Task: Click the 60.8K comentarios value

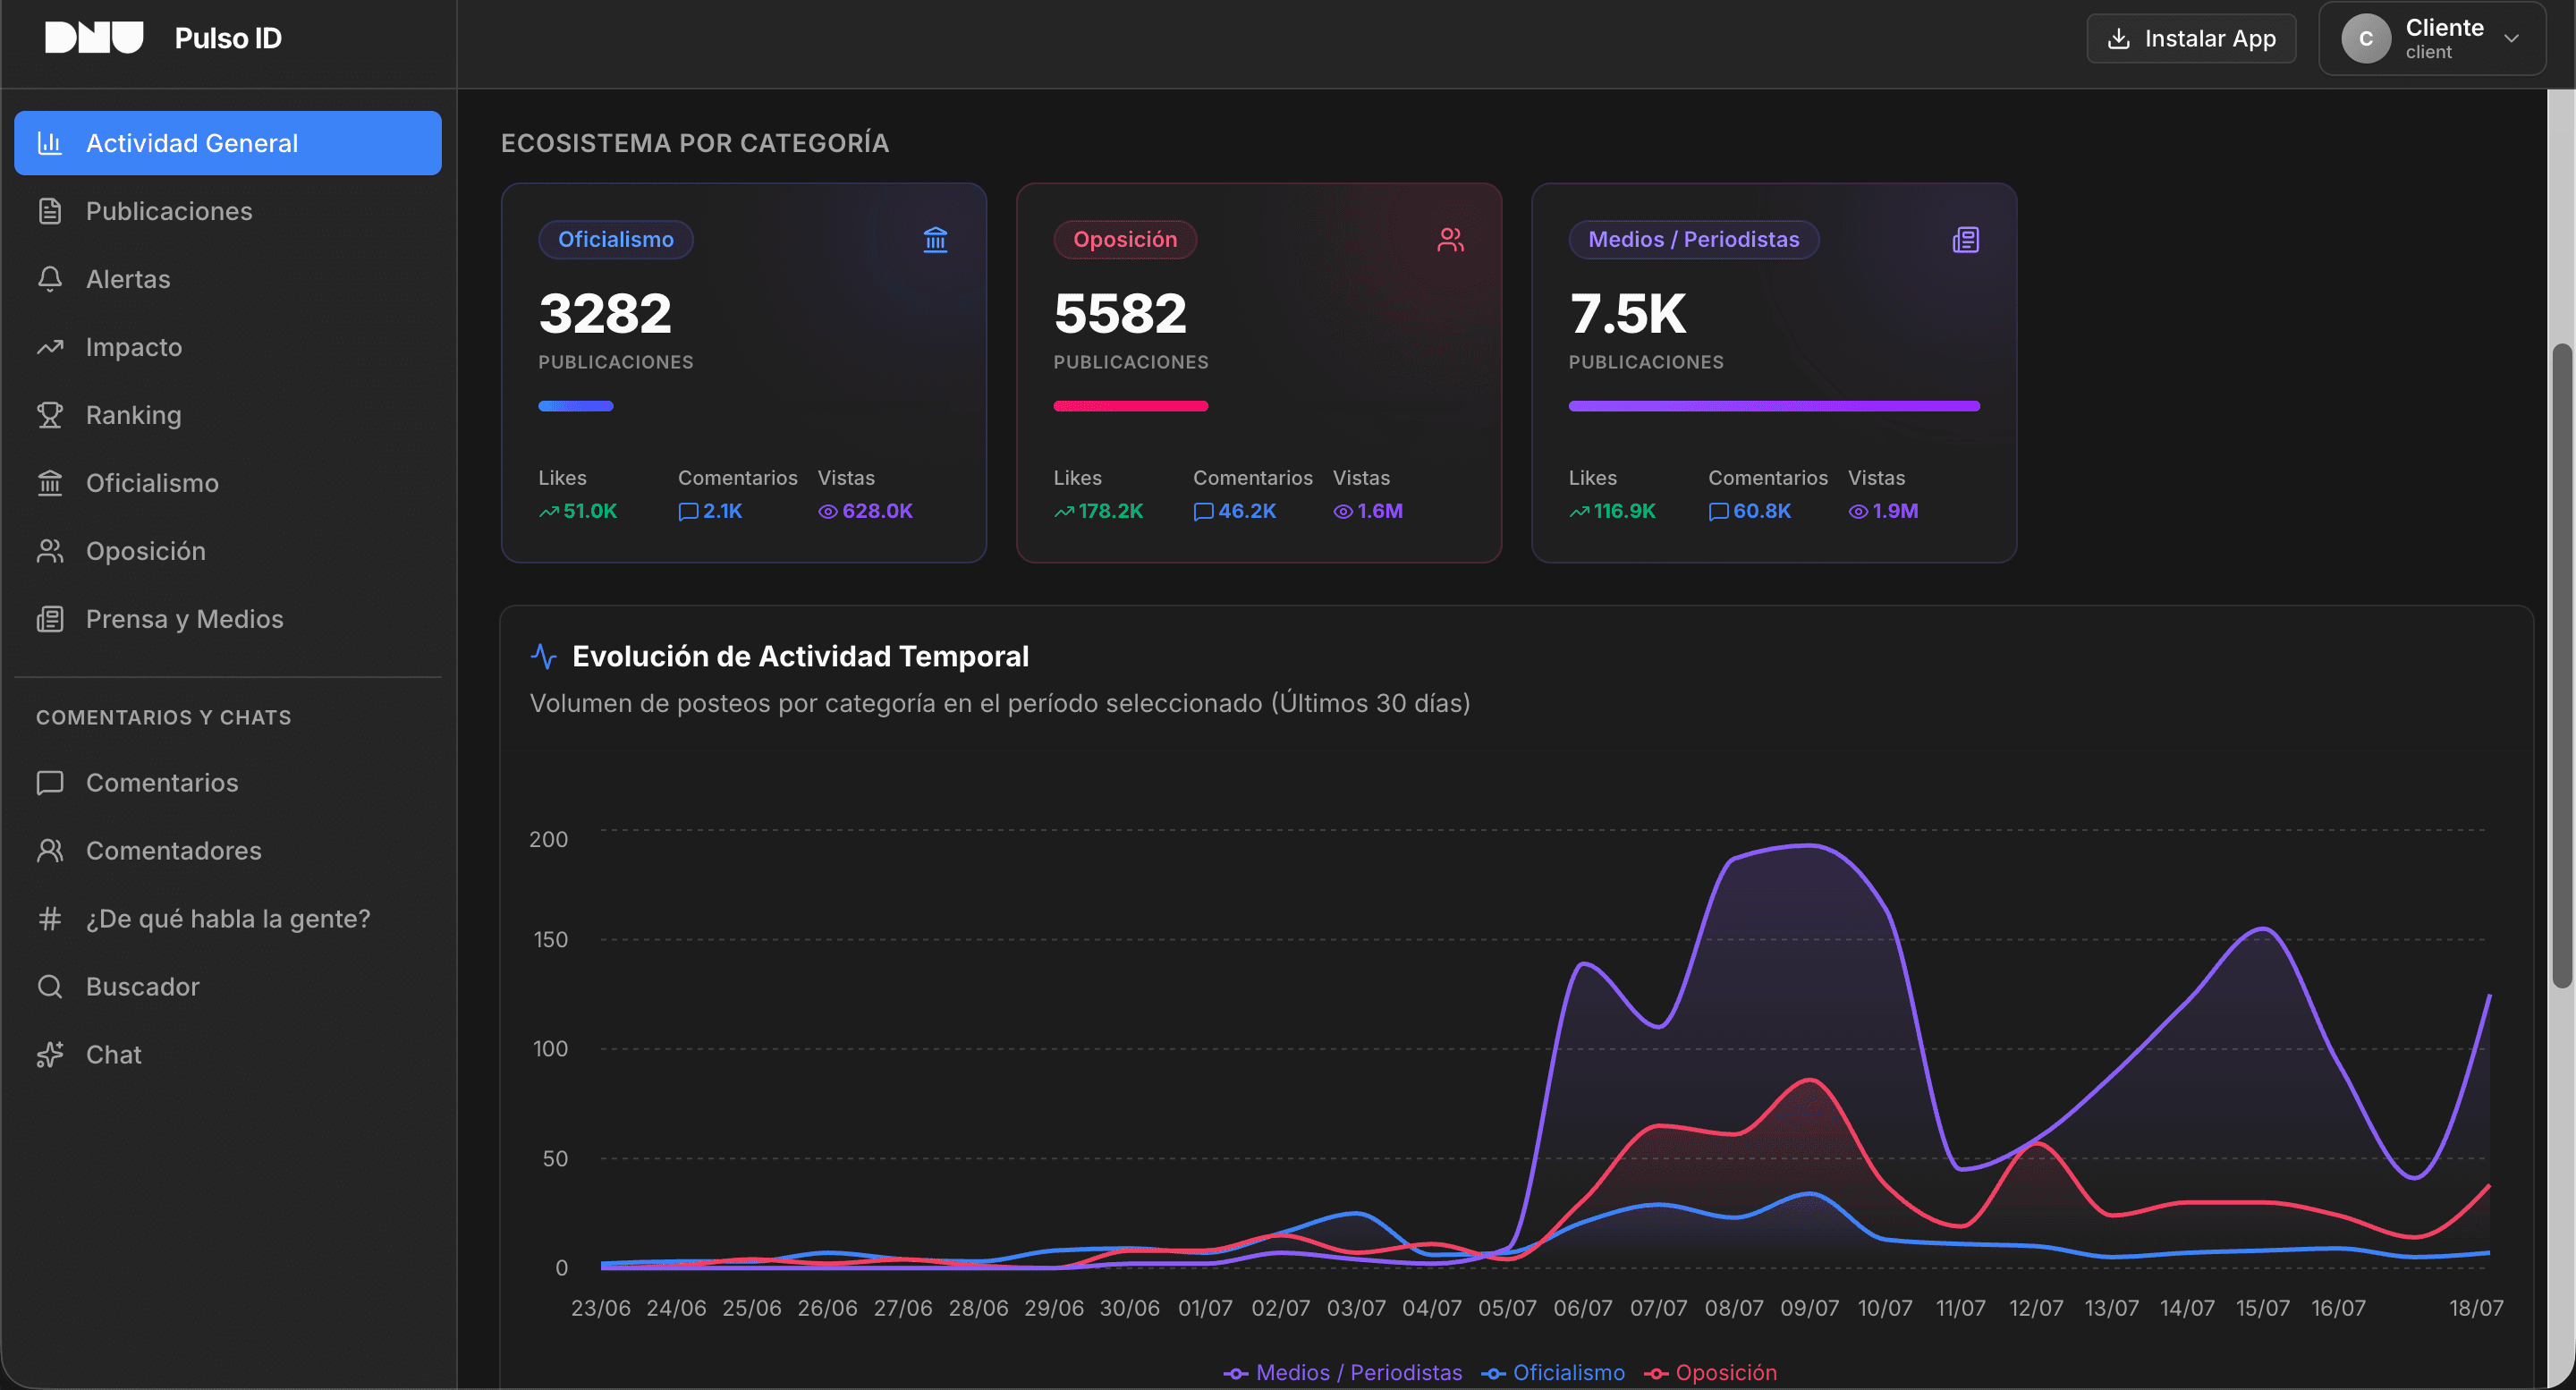Action: pyautogui.click(x=1762, y=511)
